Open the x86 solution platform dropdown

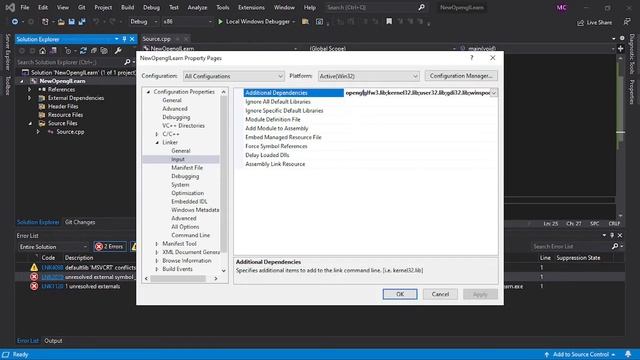tap(187, 22)
